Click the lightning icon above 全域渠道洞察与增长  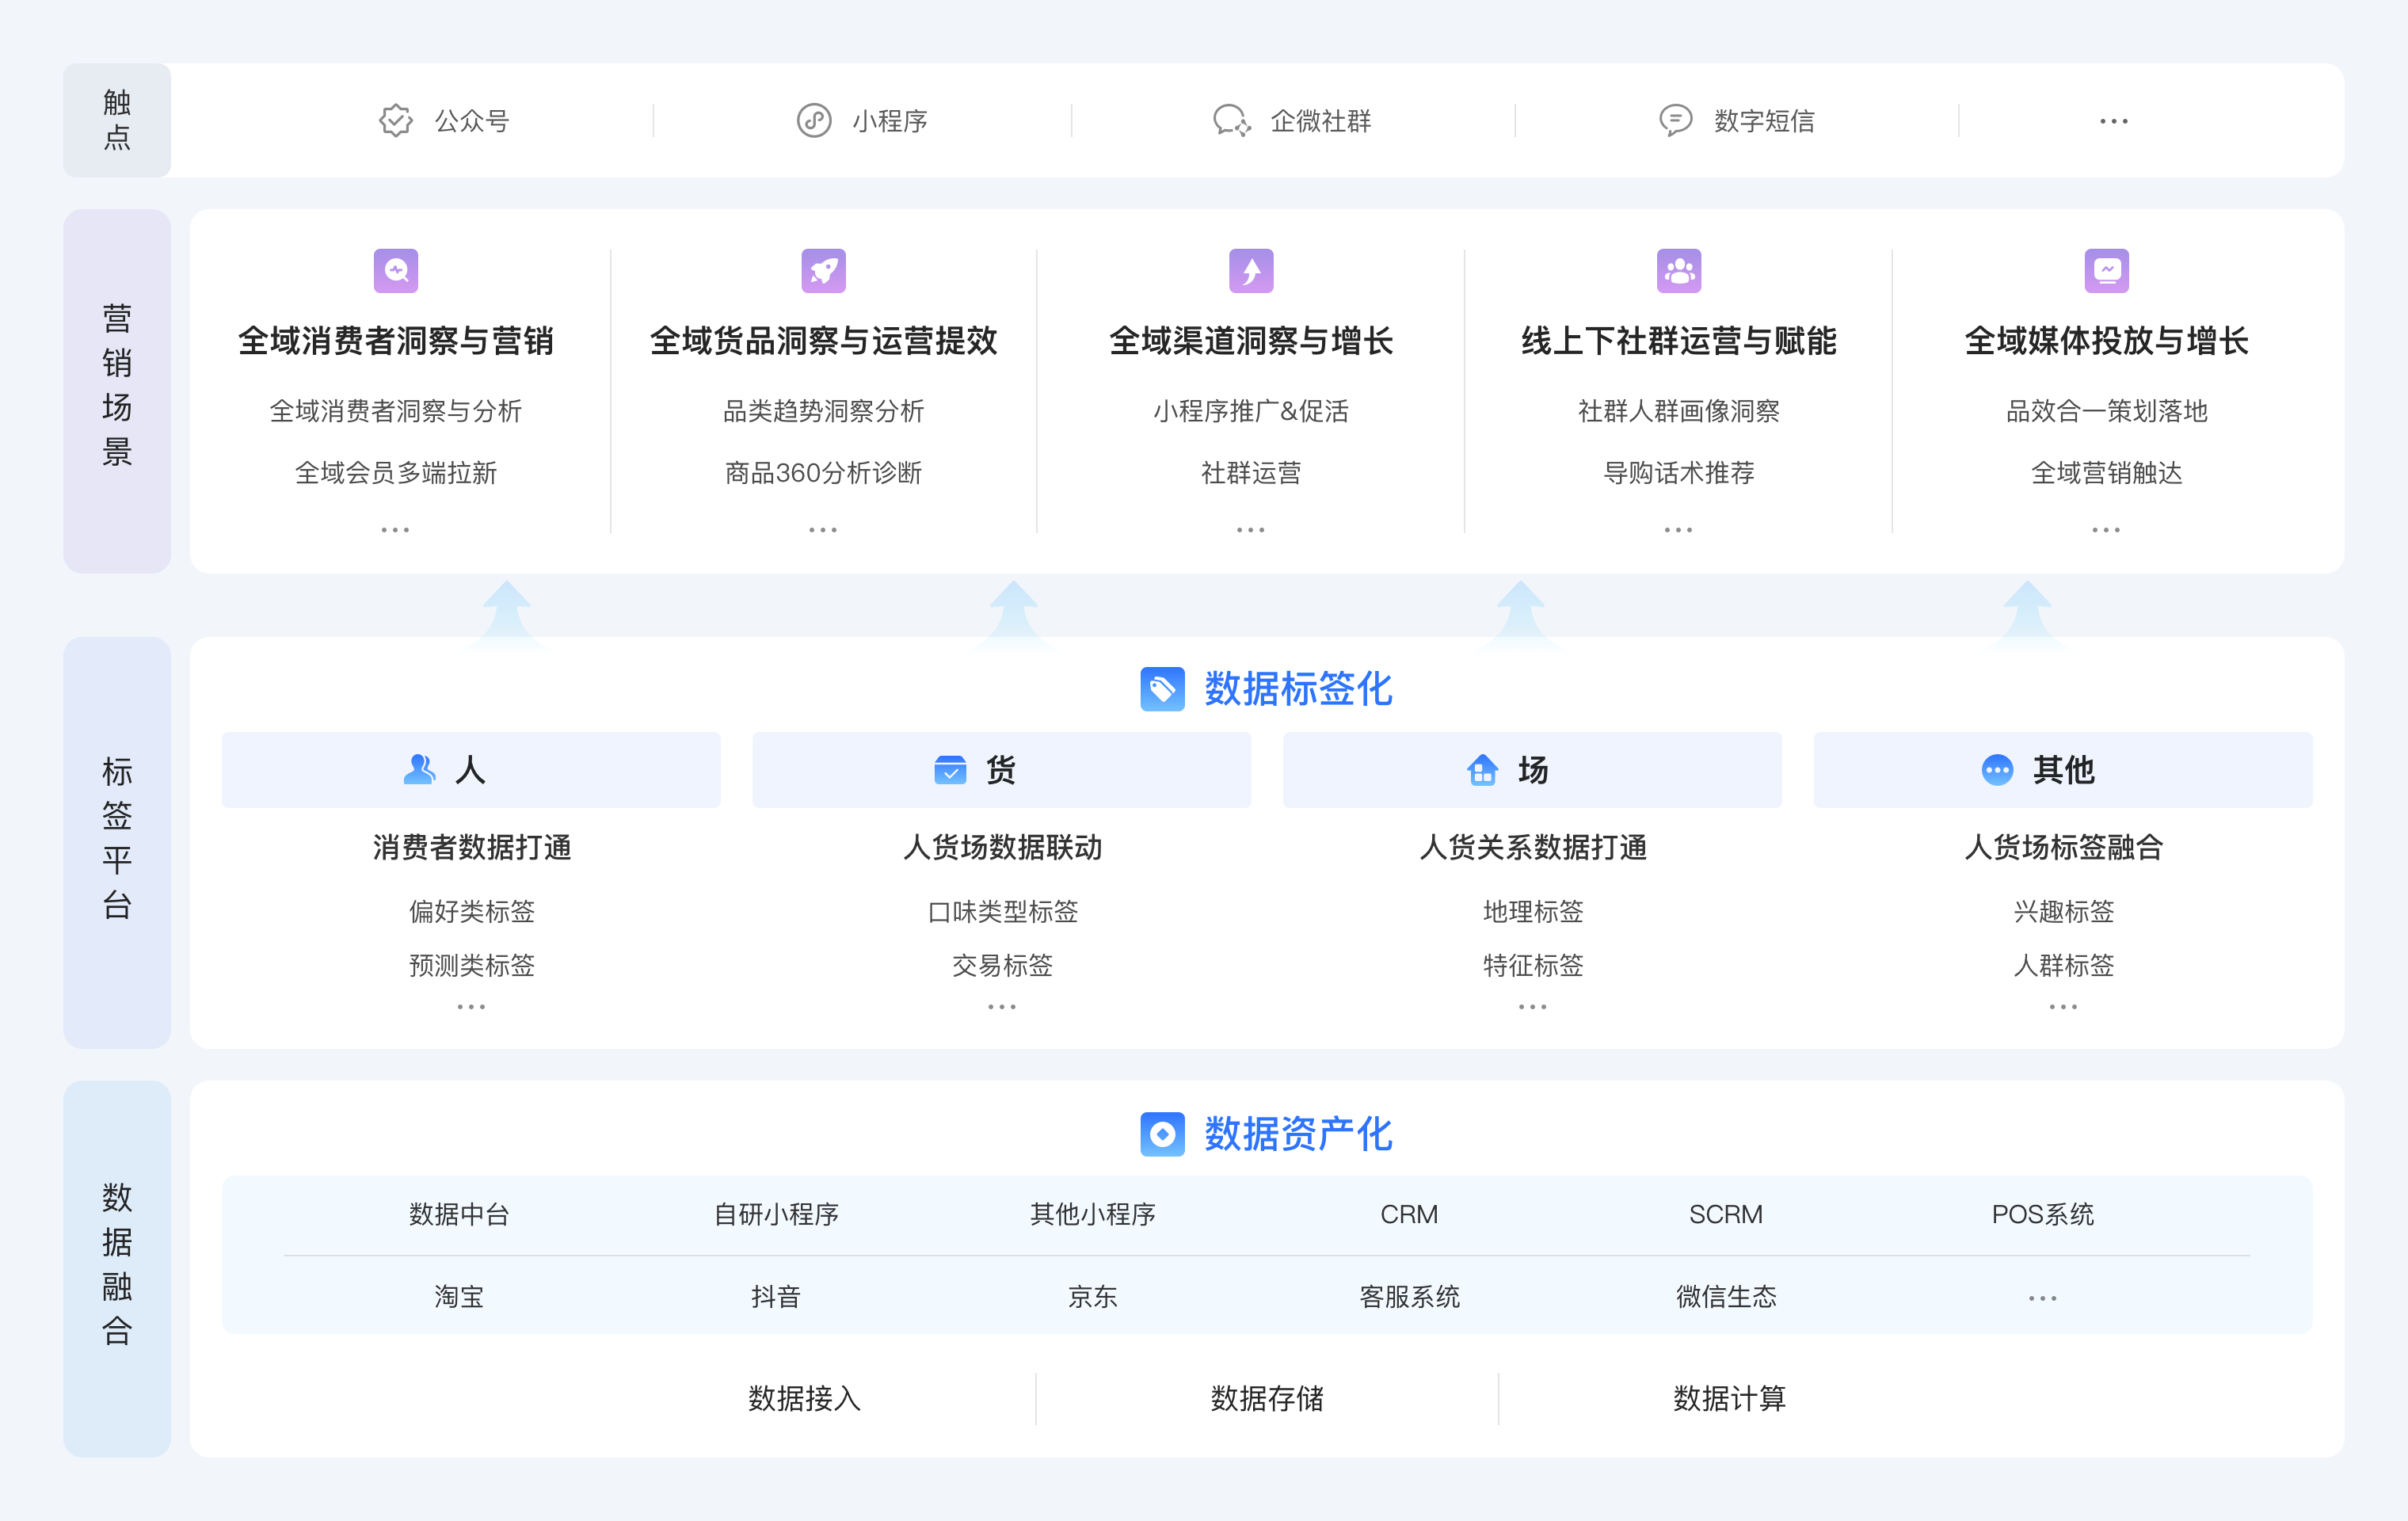tap(1251, 271)
